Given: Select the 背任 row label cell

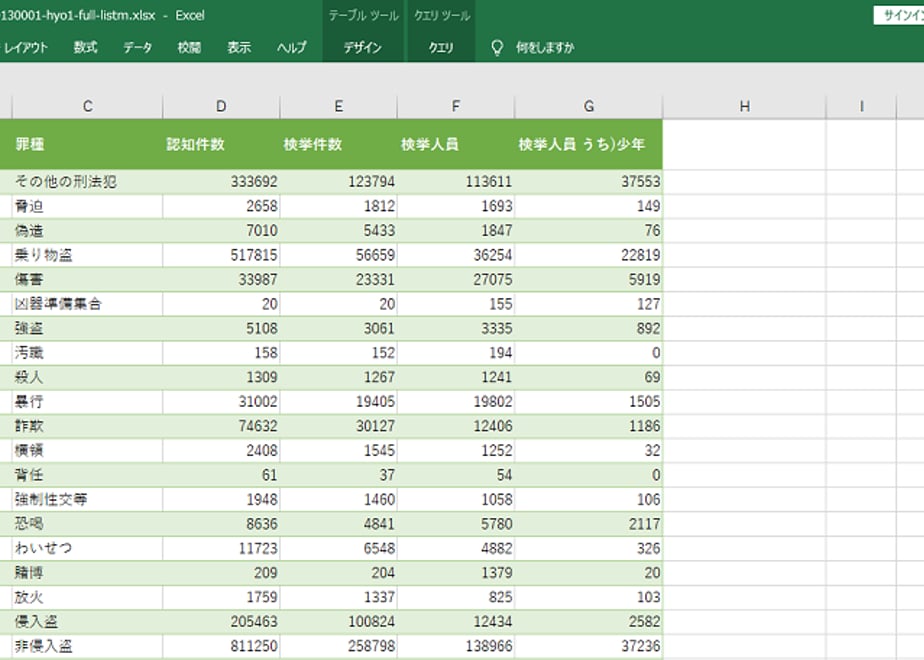Looking at the screenshot, I should click(x=87, y=475).
